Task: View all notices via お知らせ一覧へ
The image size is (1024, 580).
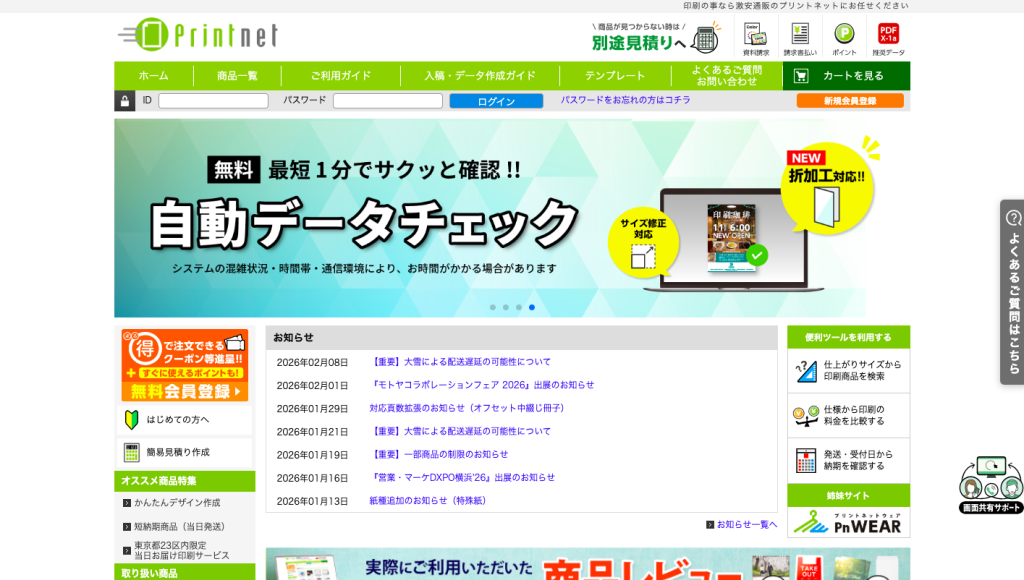Action: pos(746,524)
